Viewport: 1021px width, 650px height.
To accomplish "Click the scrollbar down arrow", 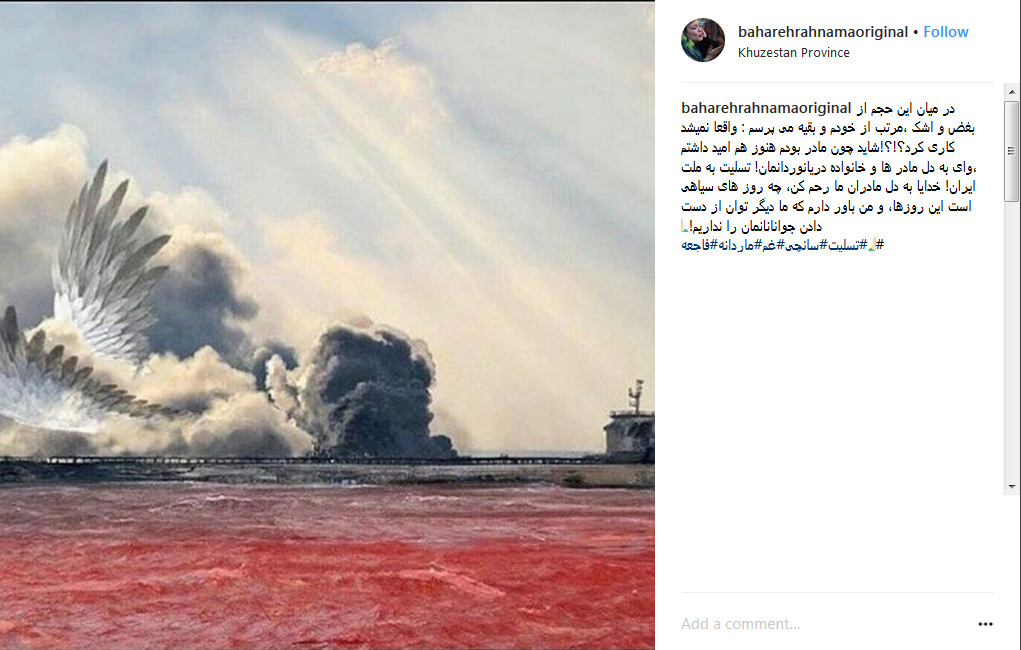I will point(1012,487).
